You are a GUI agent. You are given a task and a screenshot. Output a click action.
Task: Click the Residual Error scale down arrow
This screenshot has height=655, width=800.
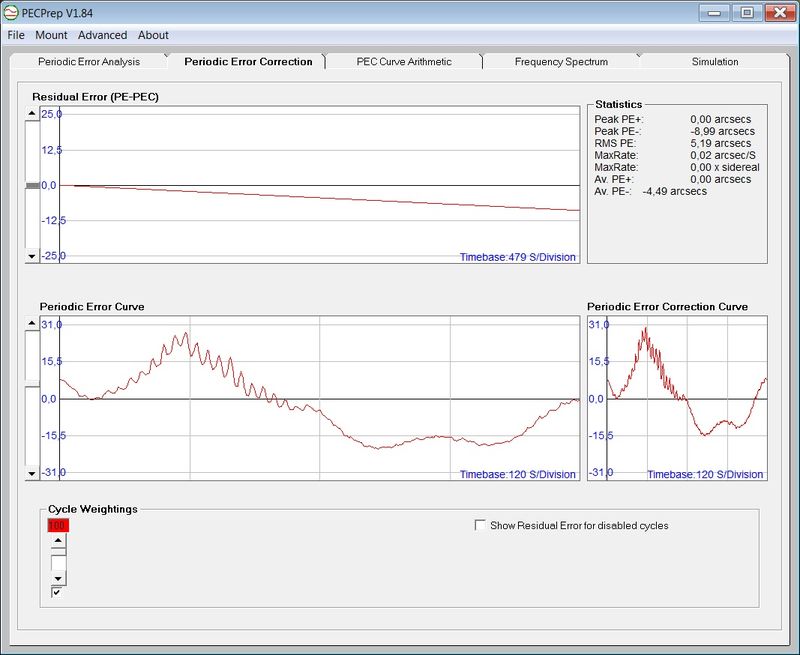pos(32,256)
